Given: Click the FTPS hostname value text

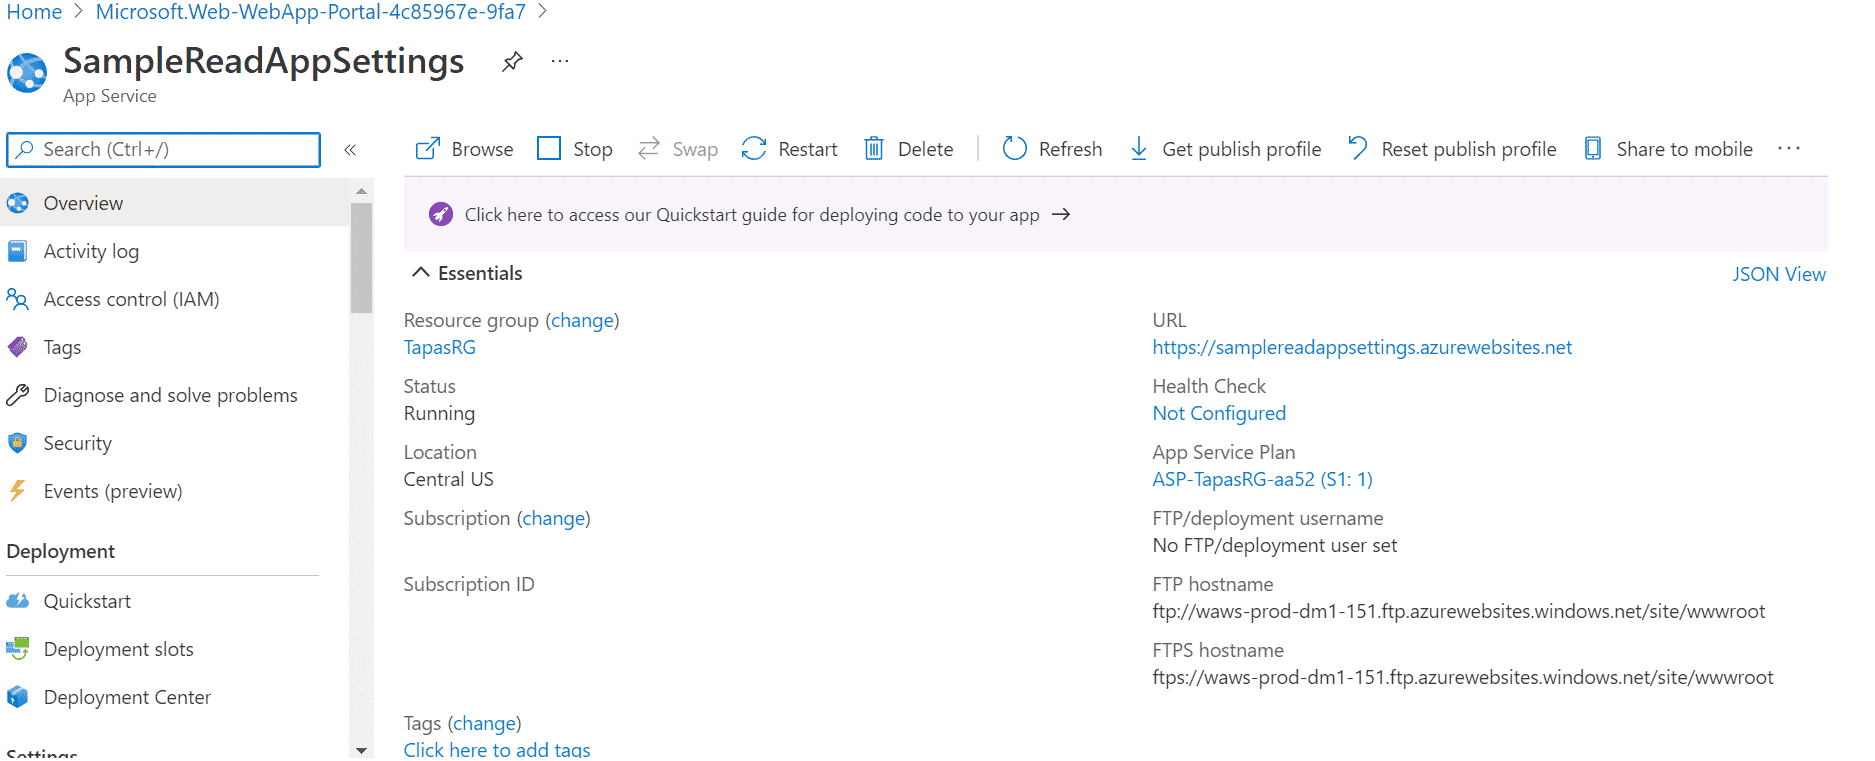Looking at the screenshot, I should point(1463,677).
